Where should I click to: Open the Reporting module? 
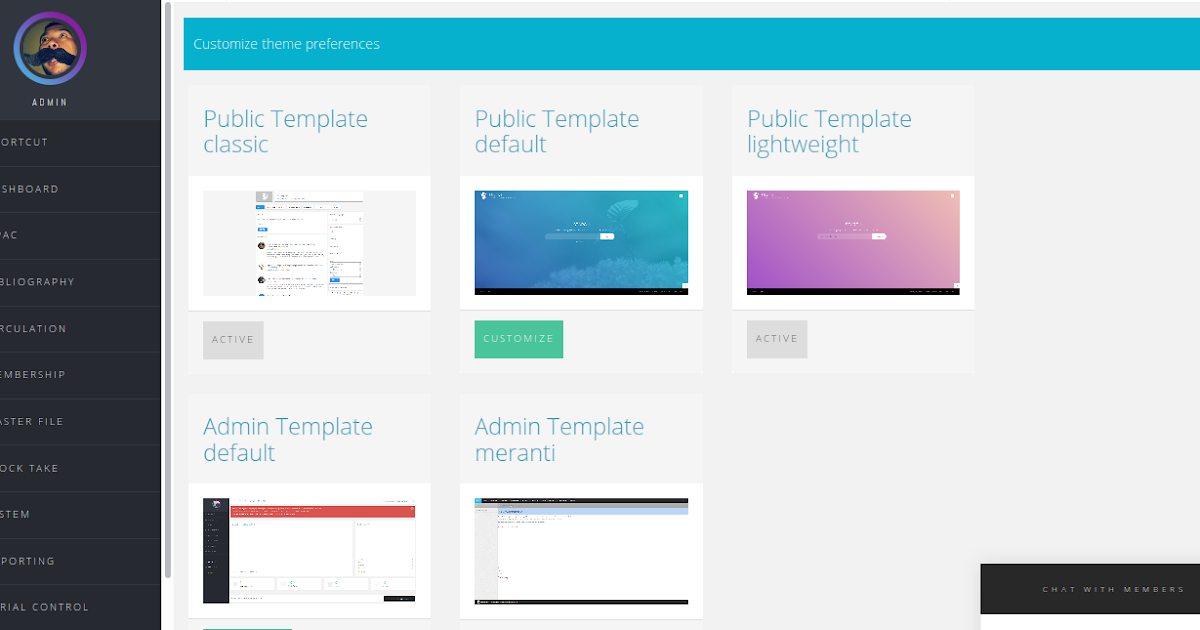(40, 561)
